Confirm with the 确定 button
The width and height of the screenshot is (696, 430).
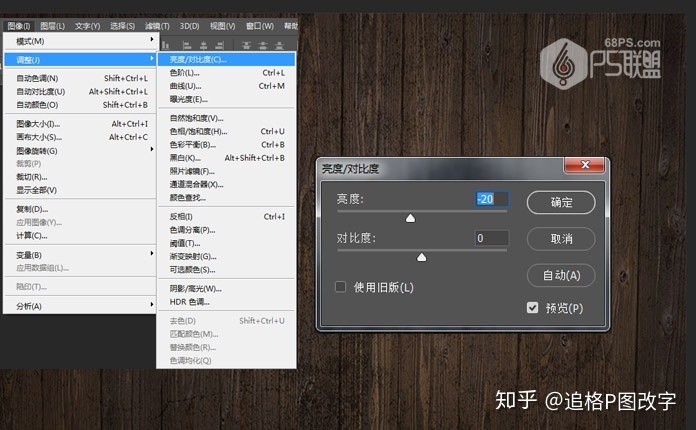[561, 202]
